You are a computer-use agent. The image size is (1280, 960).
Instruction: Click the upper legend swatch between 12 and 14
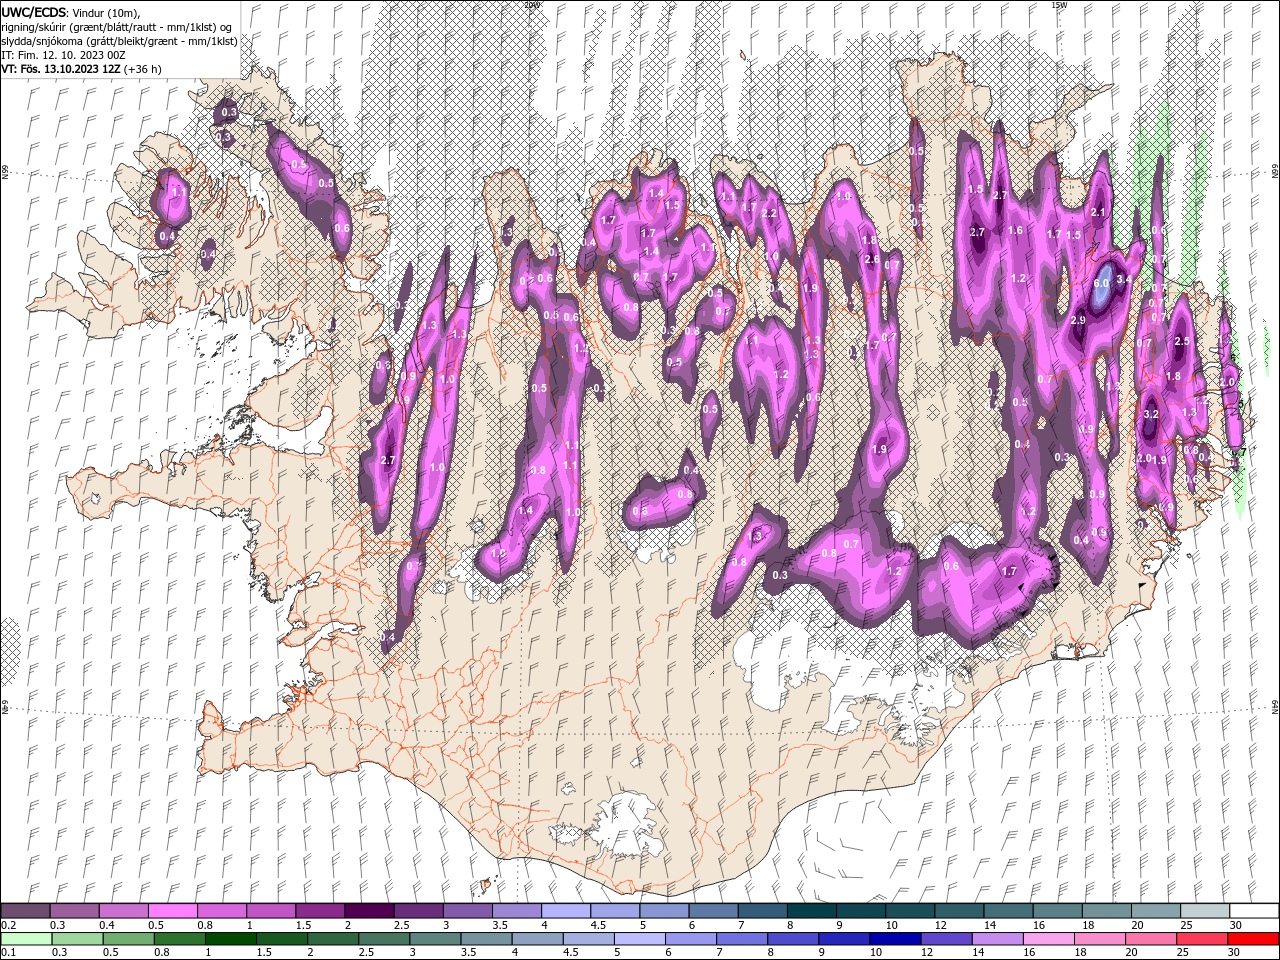point(958,911)
